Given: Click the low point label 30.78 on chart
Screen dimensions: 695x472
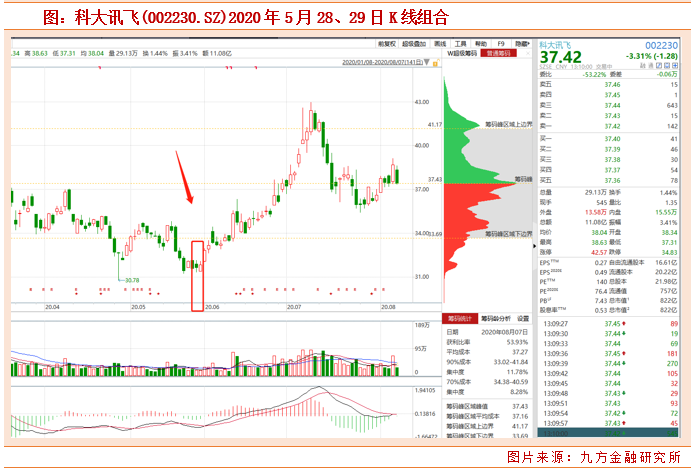Looking at the screenshot, I should coord(132,280).
